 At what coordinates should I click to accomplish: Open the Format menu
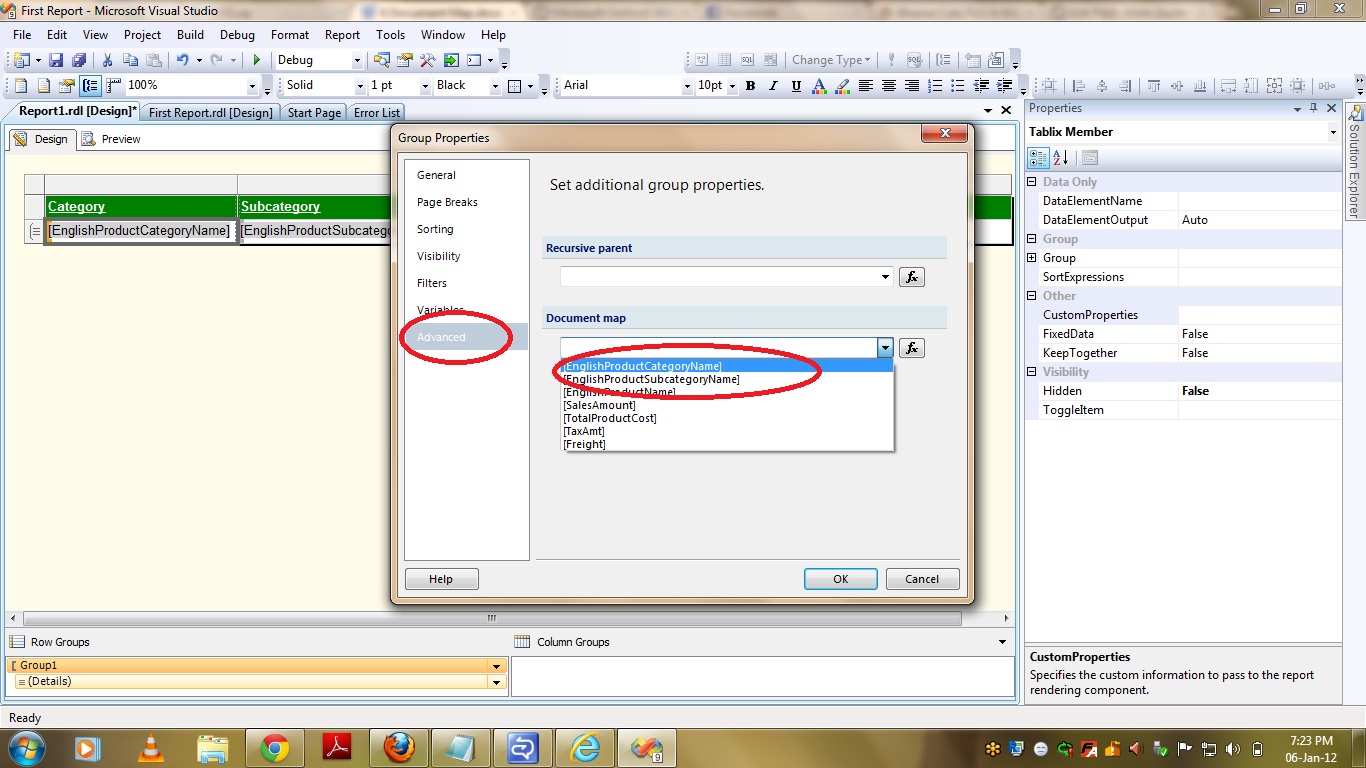click(289, 35)
